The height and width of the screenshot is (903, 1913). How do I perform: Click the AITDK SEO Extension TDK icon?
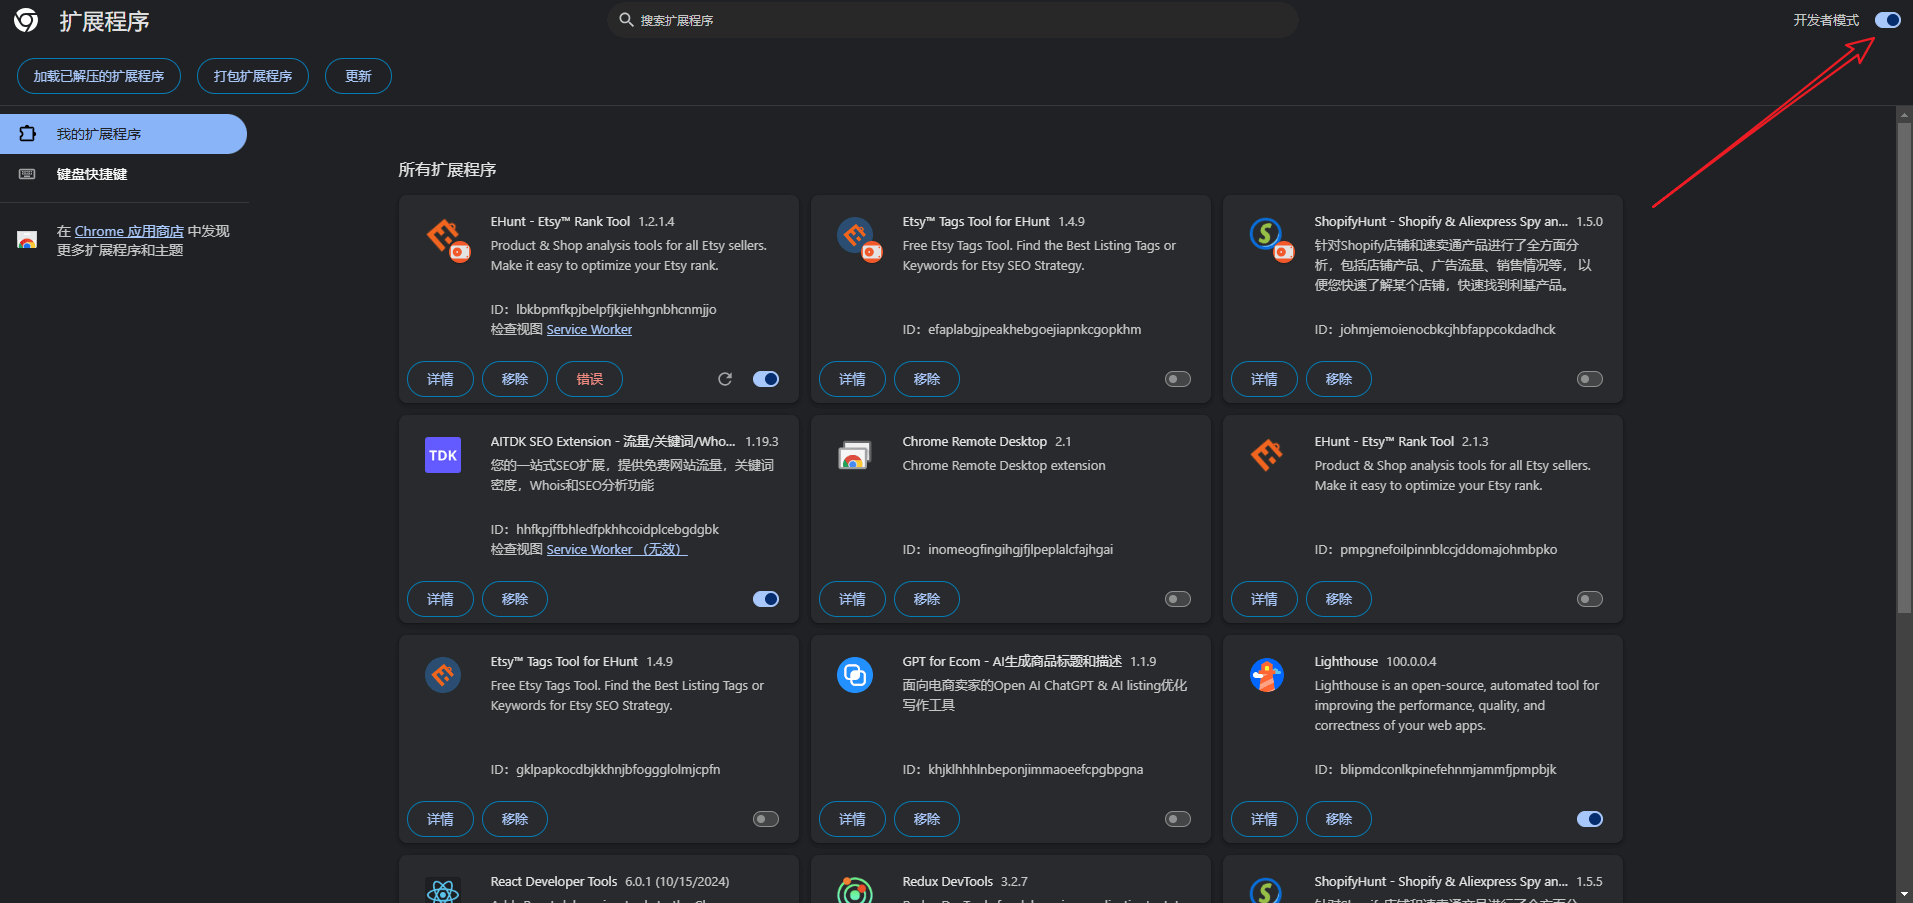tap(443, 455)
